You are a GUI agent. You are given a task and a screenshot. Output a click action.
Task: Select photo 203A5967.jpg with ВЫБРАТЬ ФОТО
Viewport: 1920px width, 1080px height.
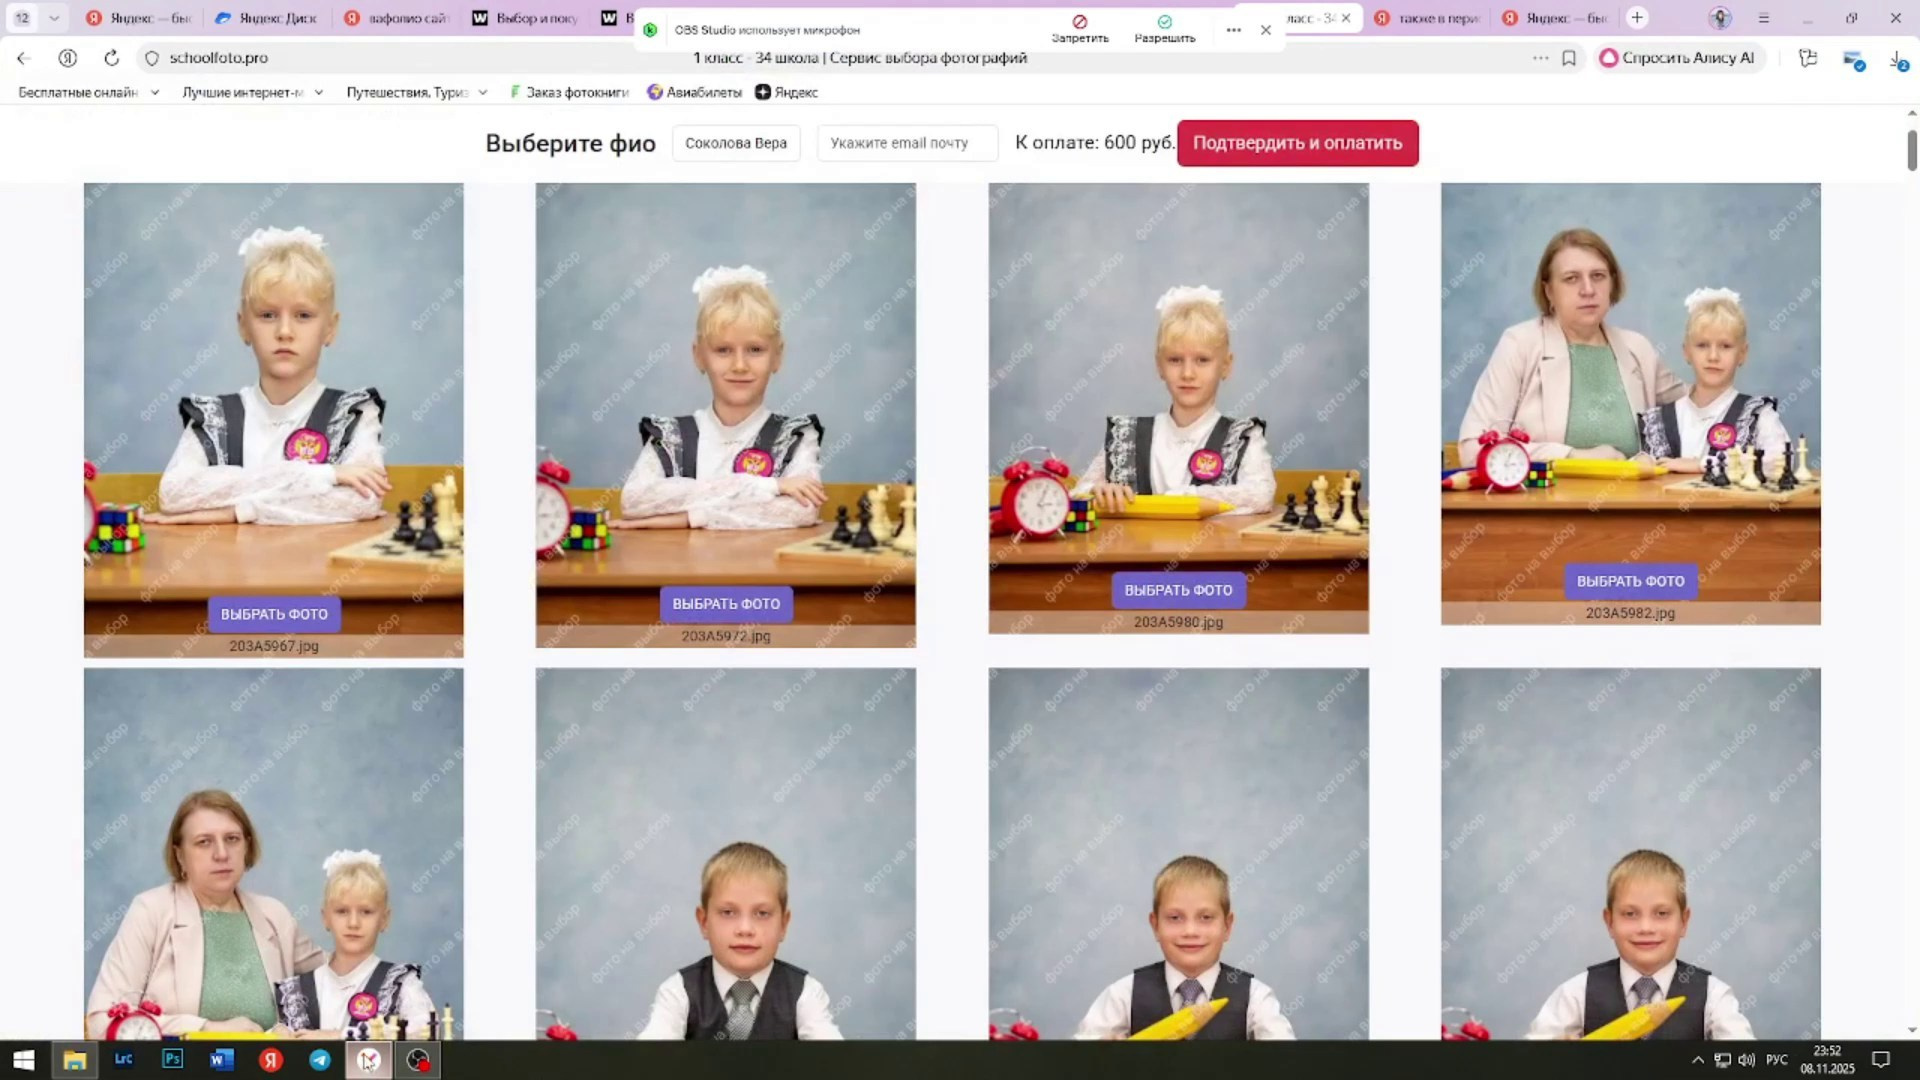pyautogui.click(x=274, y=614)
